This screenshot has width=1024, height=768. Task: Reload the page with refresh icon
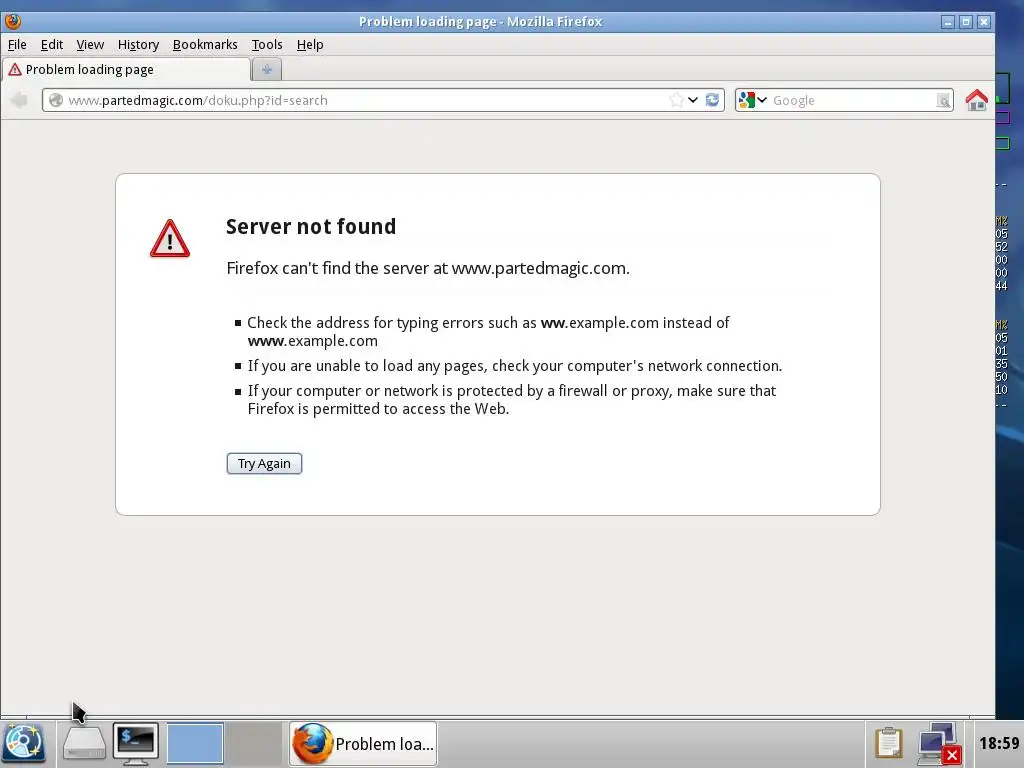click(x=712, y=100)
